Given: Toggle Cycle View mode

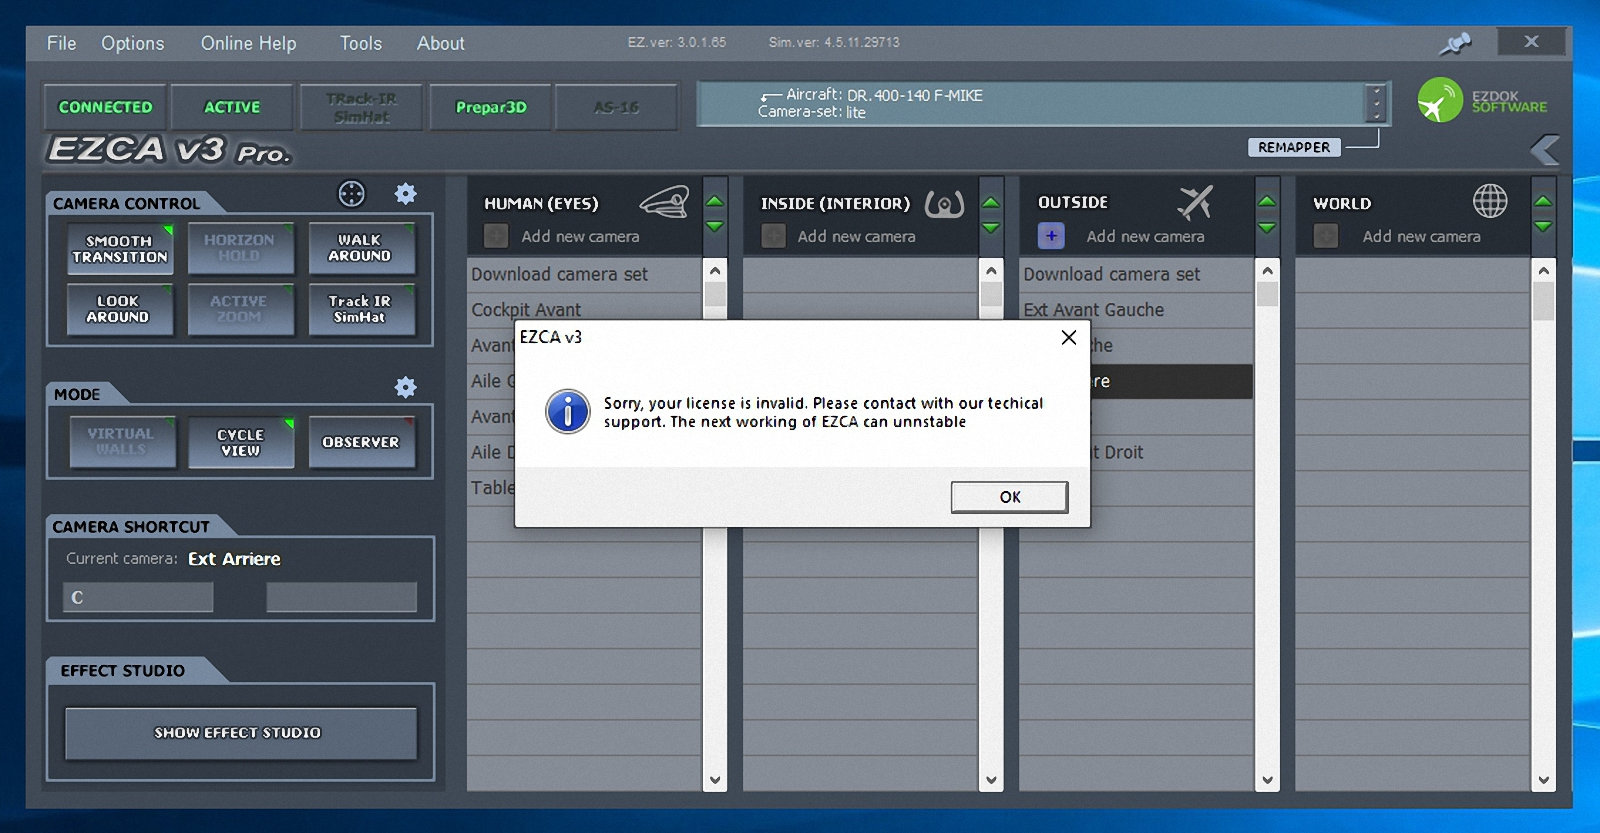Looking at the screenshot, I should click(241, 442).
